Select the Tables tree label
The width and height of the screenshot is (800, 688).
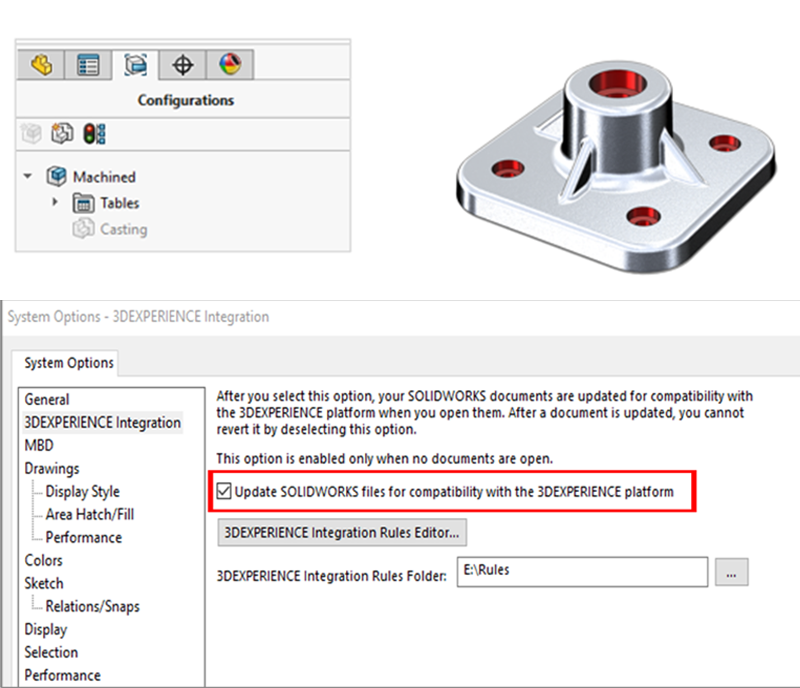pos(119,203)
